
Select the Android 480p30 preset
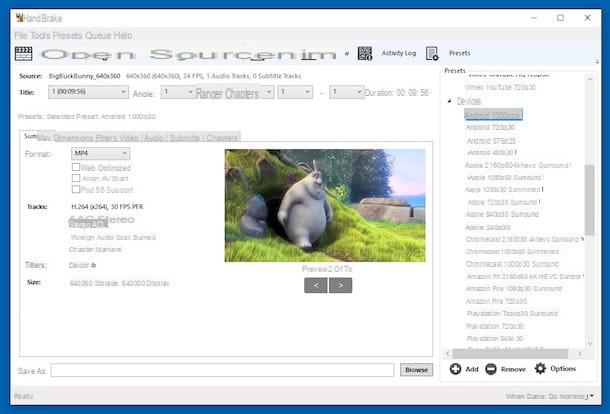[x=491, y=153]
